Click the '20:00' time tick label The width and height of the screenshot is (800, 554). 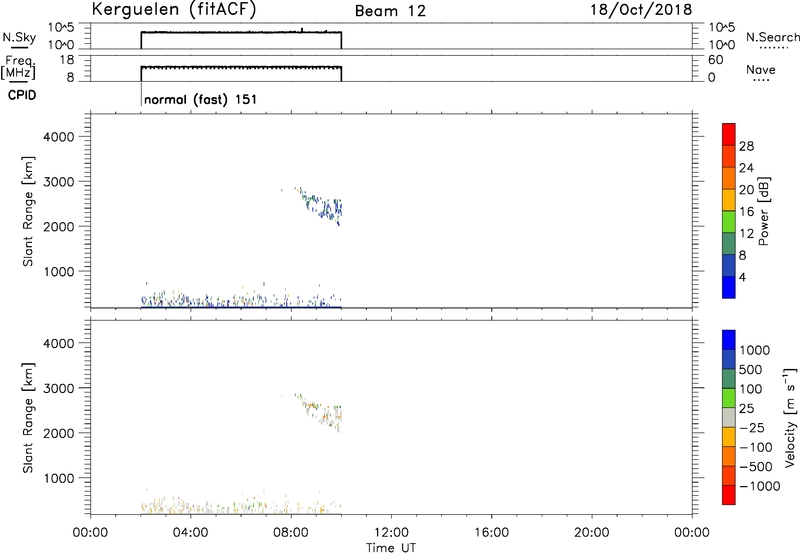591,533
